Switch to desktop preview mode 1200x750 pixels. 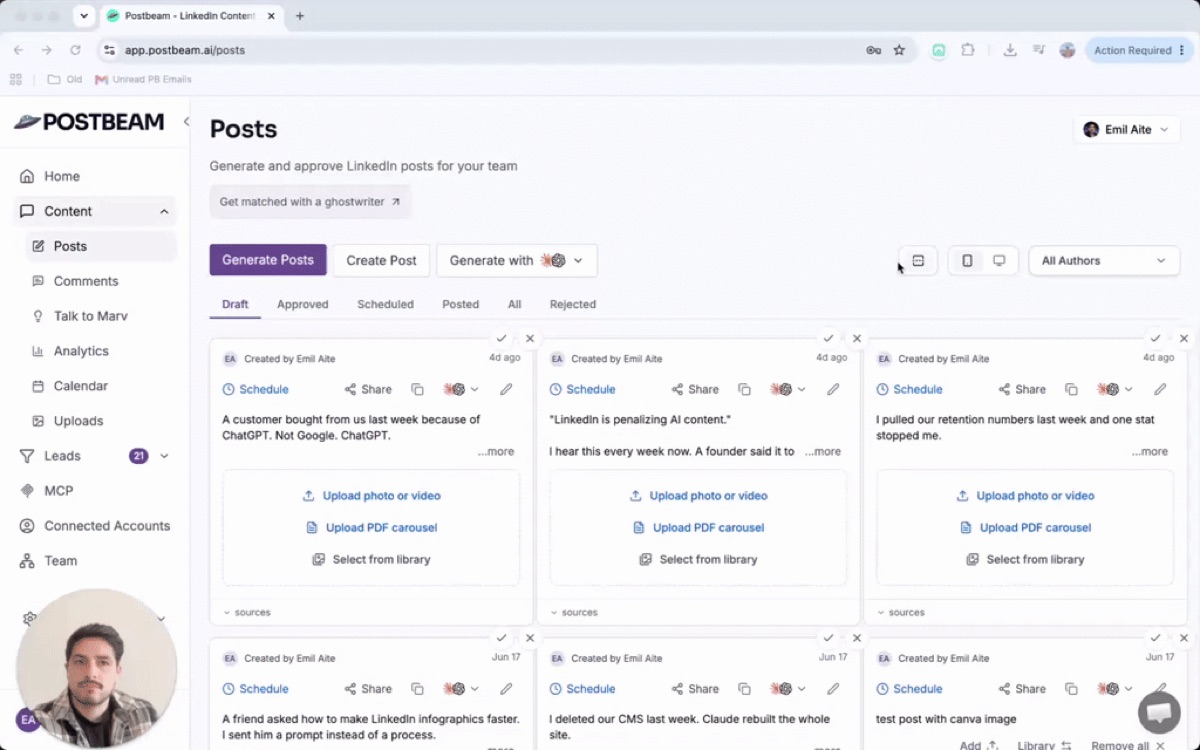[999, 260]
